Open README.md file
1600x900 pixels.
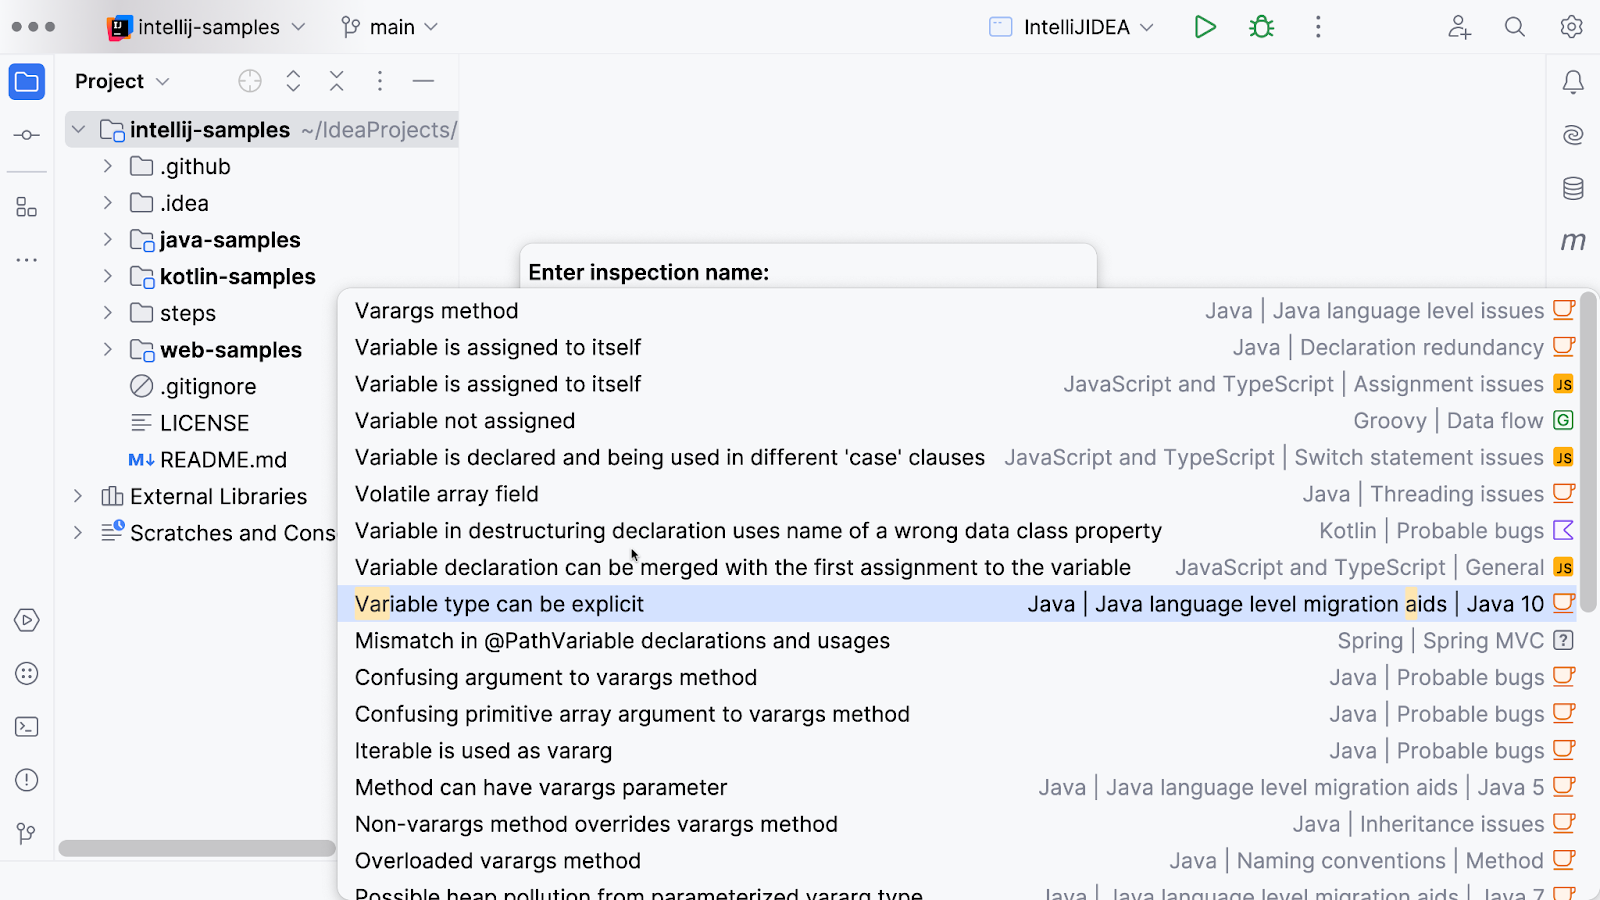coord(223,460)
